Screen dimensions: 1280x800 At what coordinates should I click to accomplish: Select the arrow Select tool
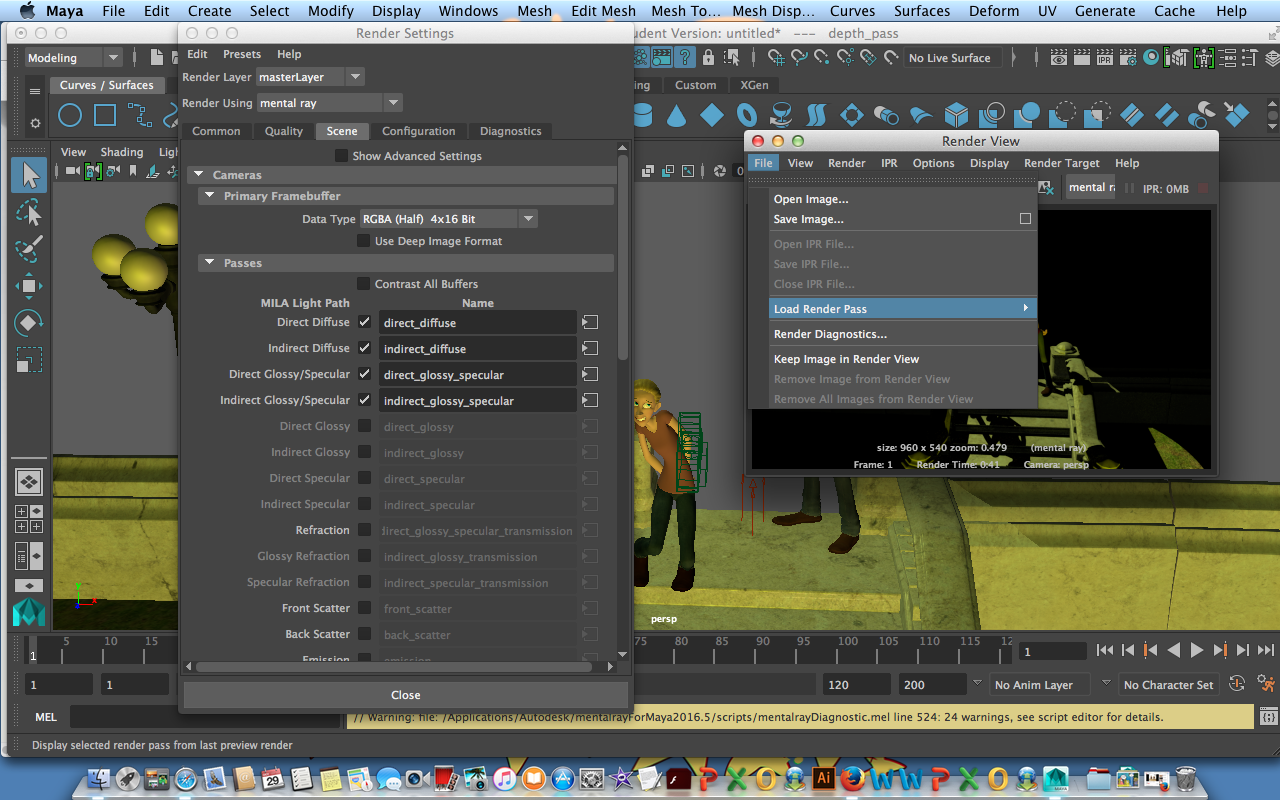point(29,176)
